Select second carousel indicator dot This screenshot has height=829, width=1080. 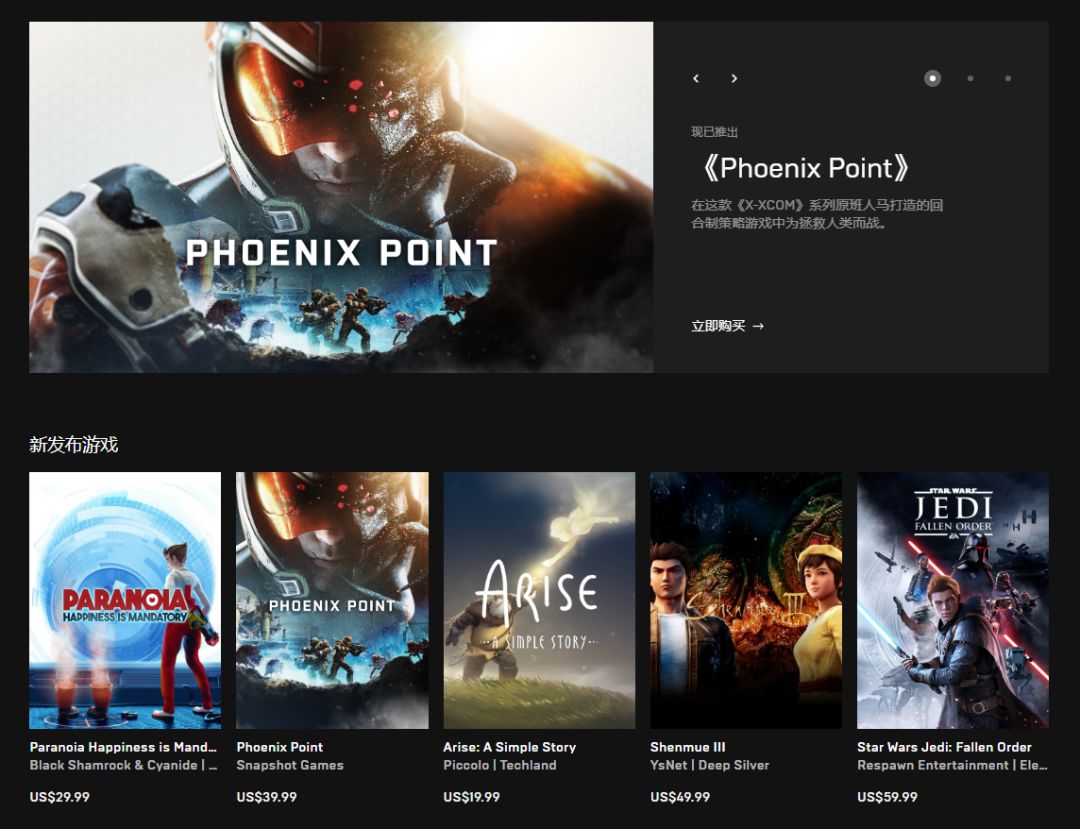pos(970,78)
